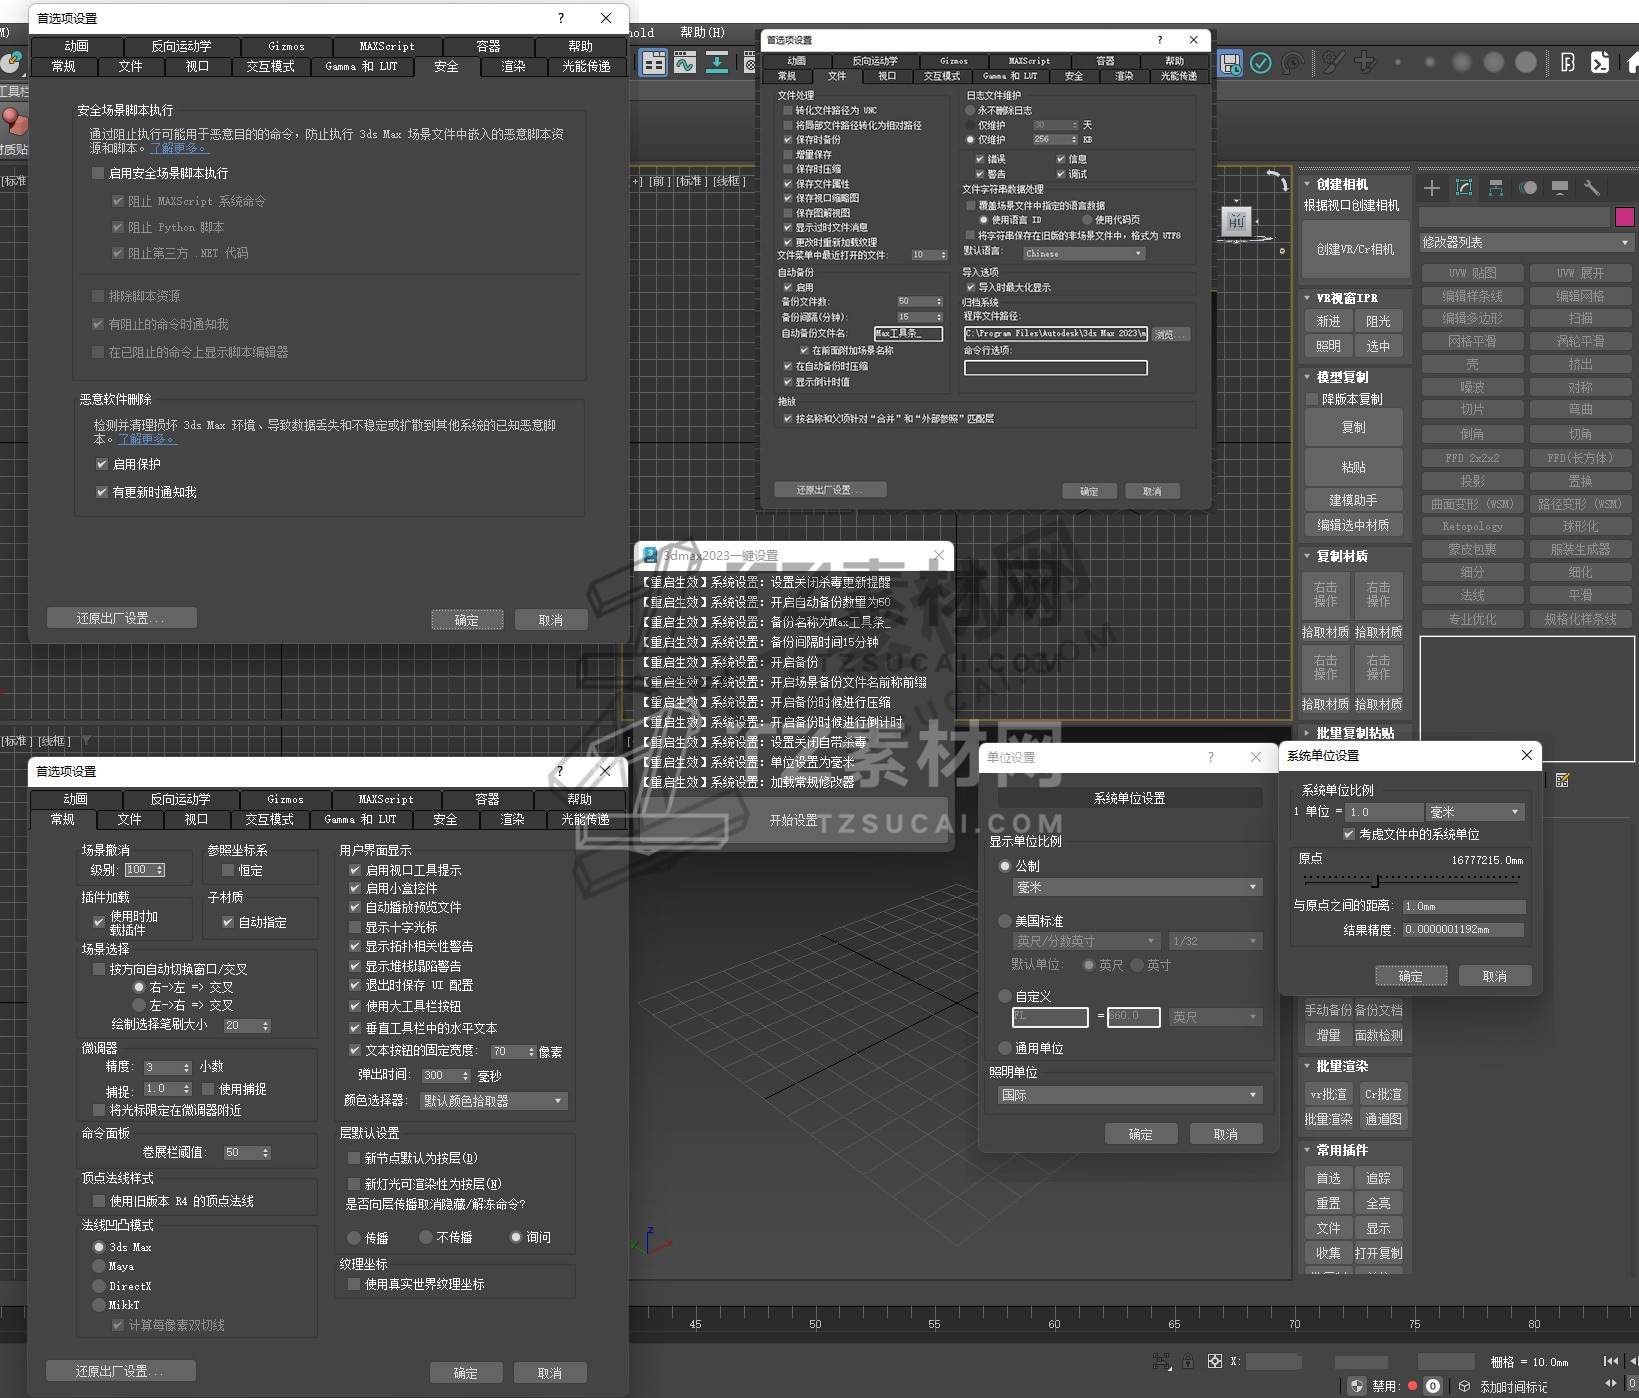Image resolution: width=1639 pixels, height=1398 pixels.
Task: Click the Modify panel tab icon
Action: pyautogui.click(x=1464, y=188)
